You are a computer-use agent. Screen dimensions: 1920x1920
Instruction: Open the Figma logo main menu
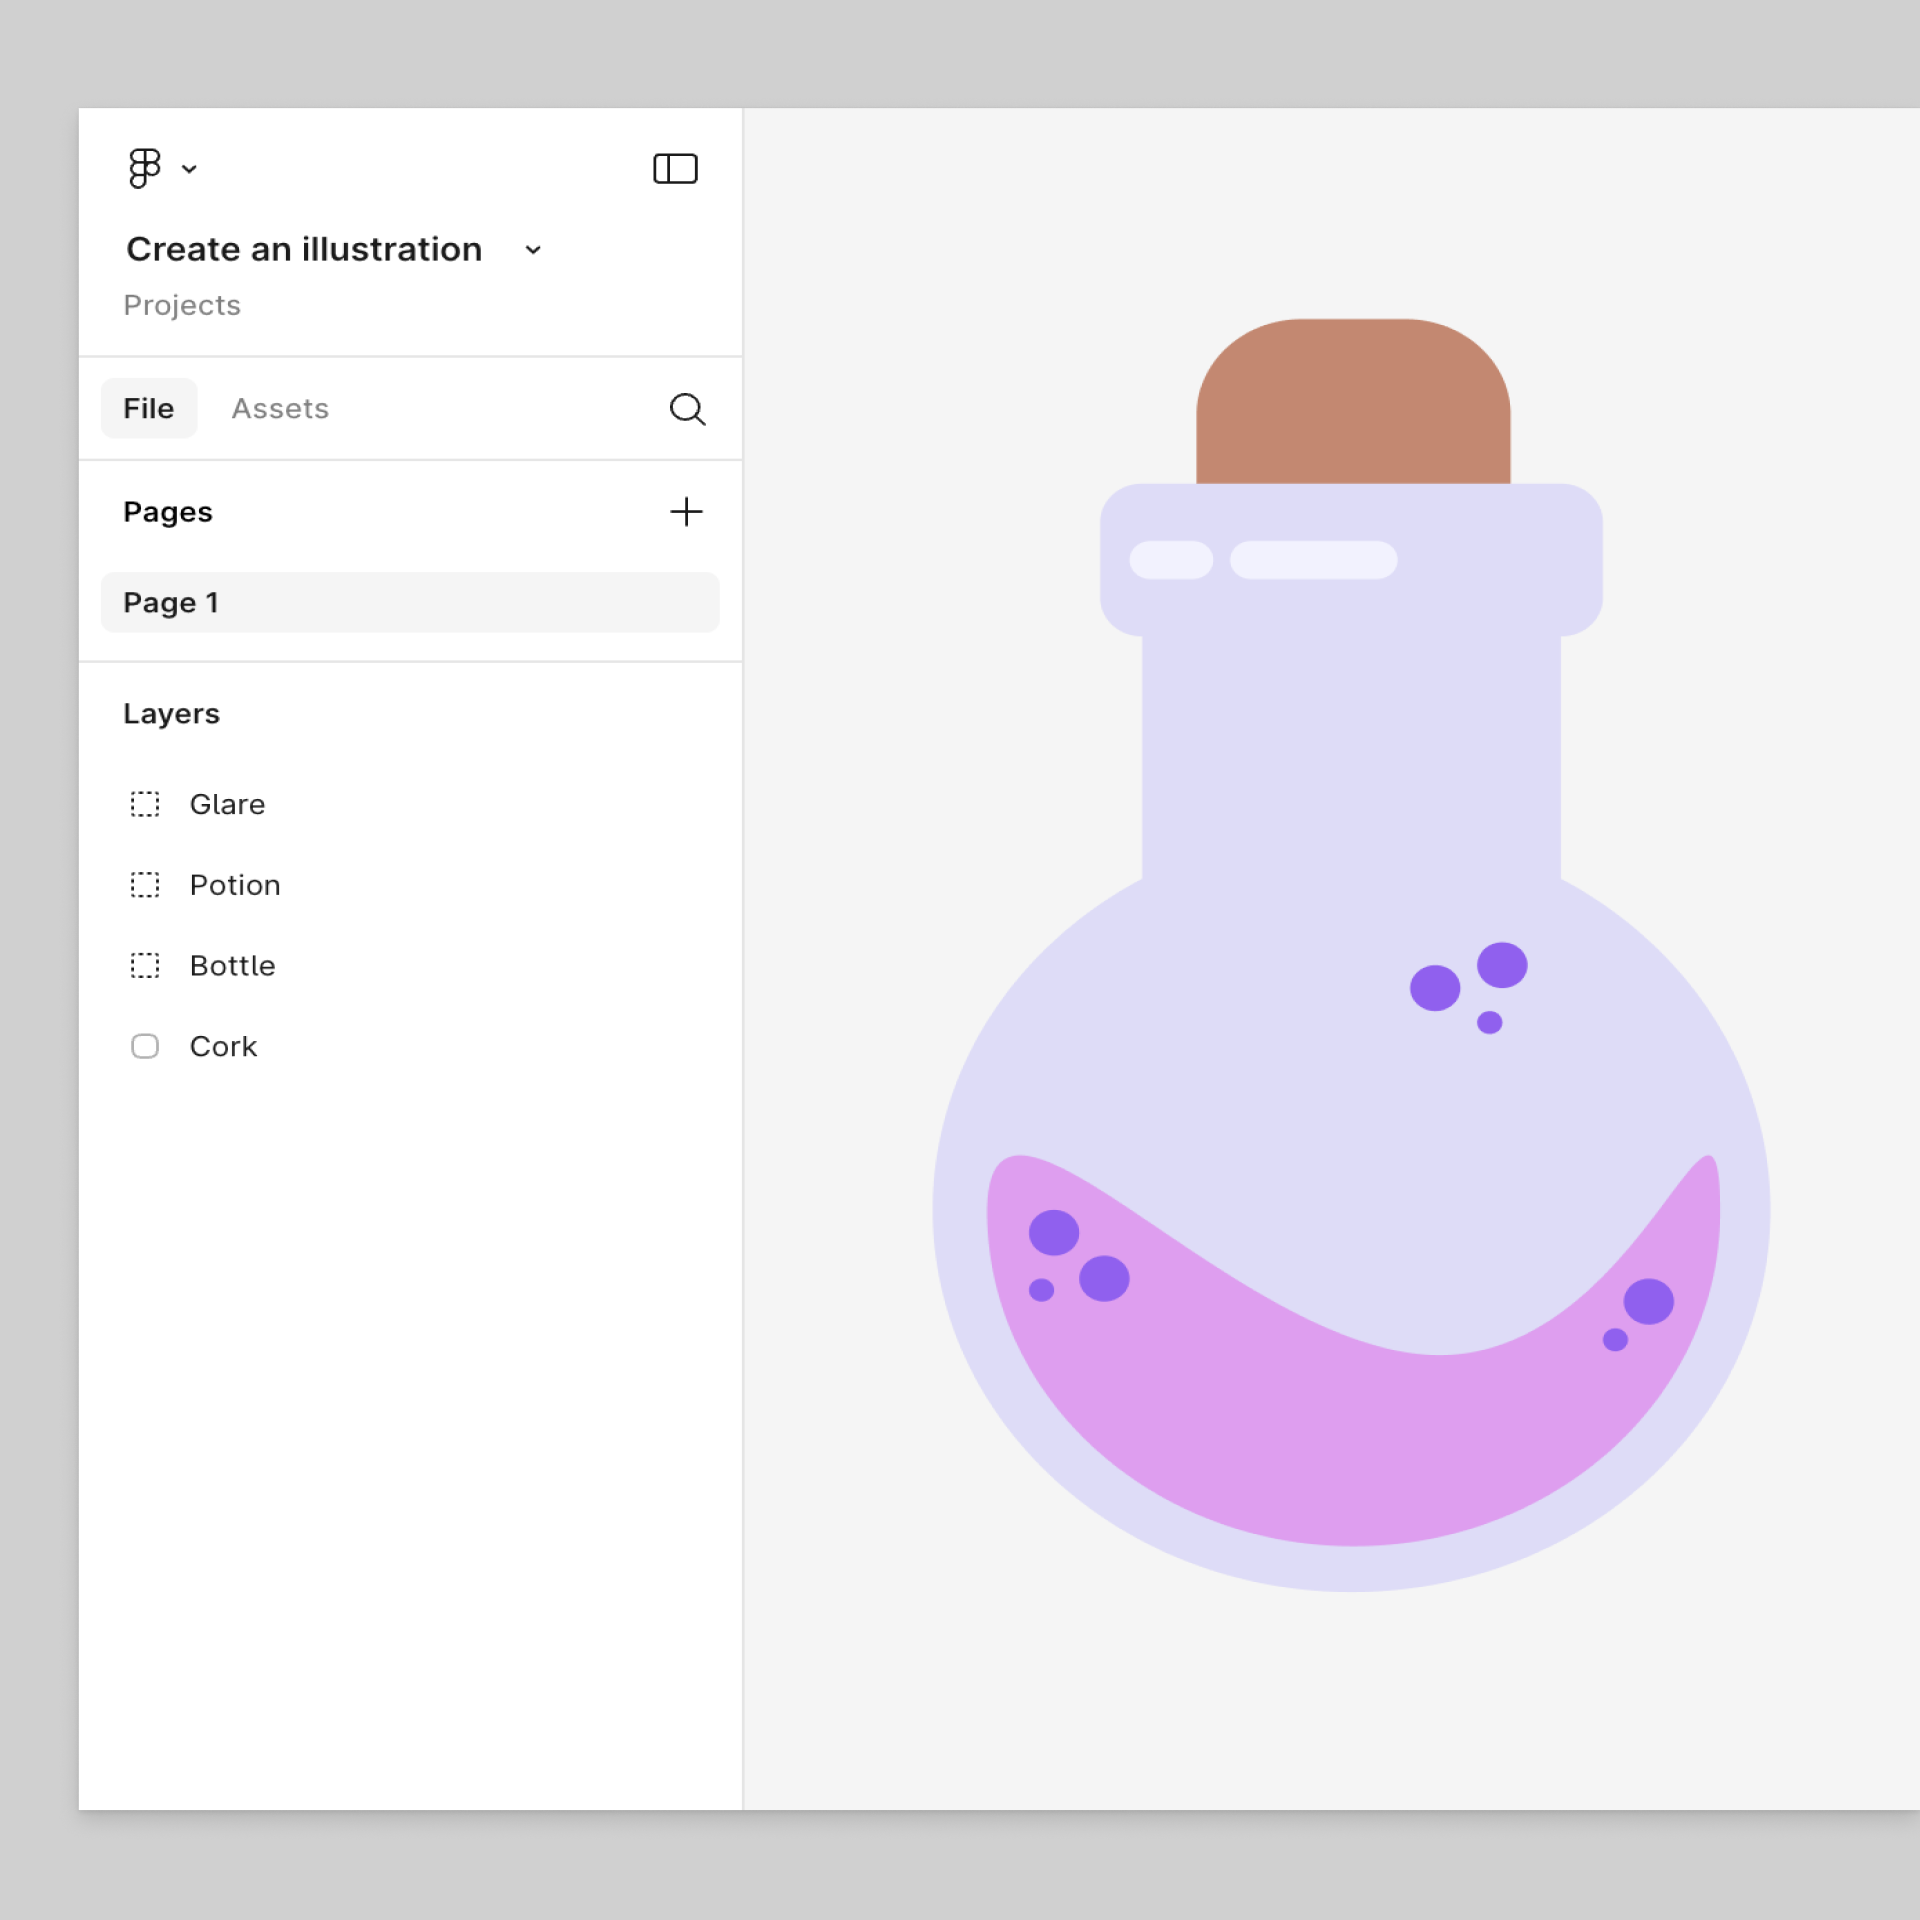(144, 168)
